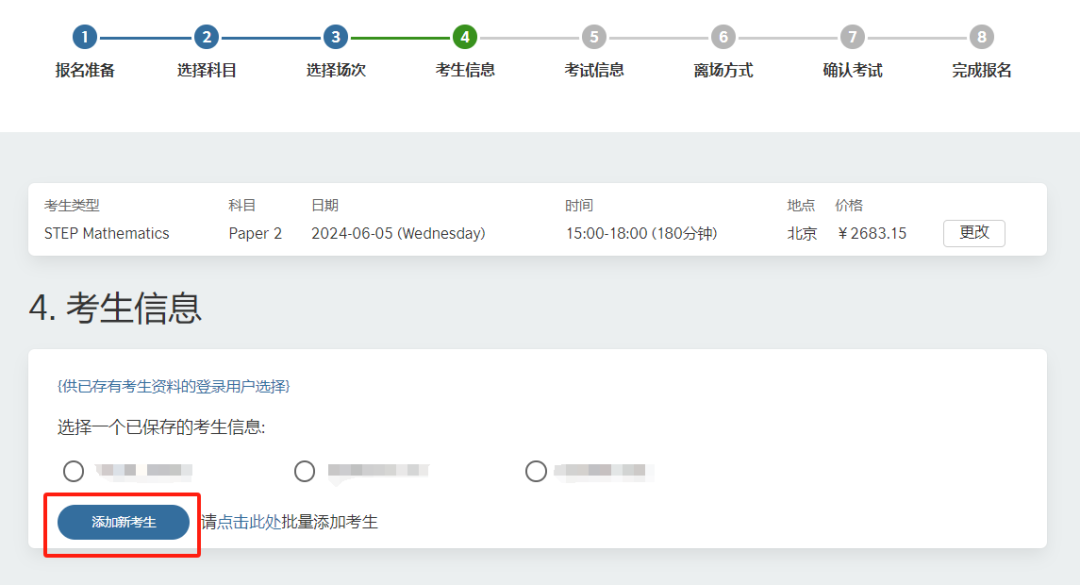Select the third saved candidate radio button

(536, 471)
